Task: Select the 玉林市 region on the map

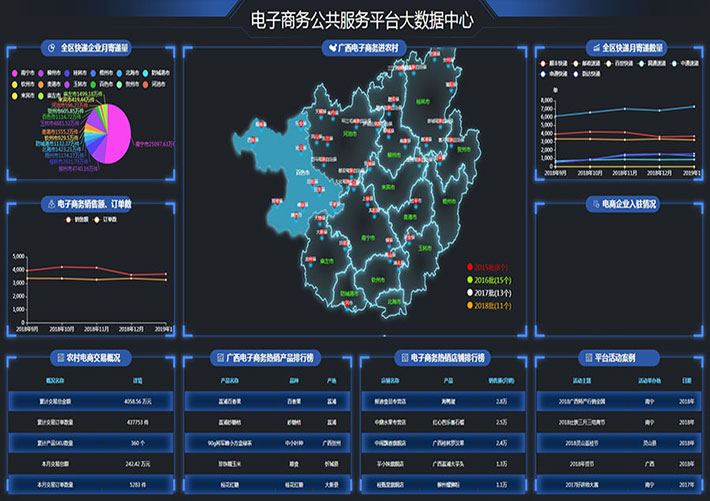Action: [x=424, y=248]
